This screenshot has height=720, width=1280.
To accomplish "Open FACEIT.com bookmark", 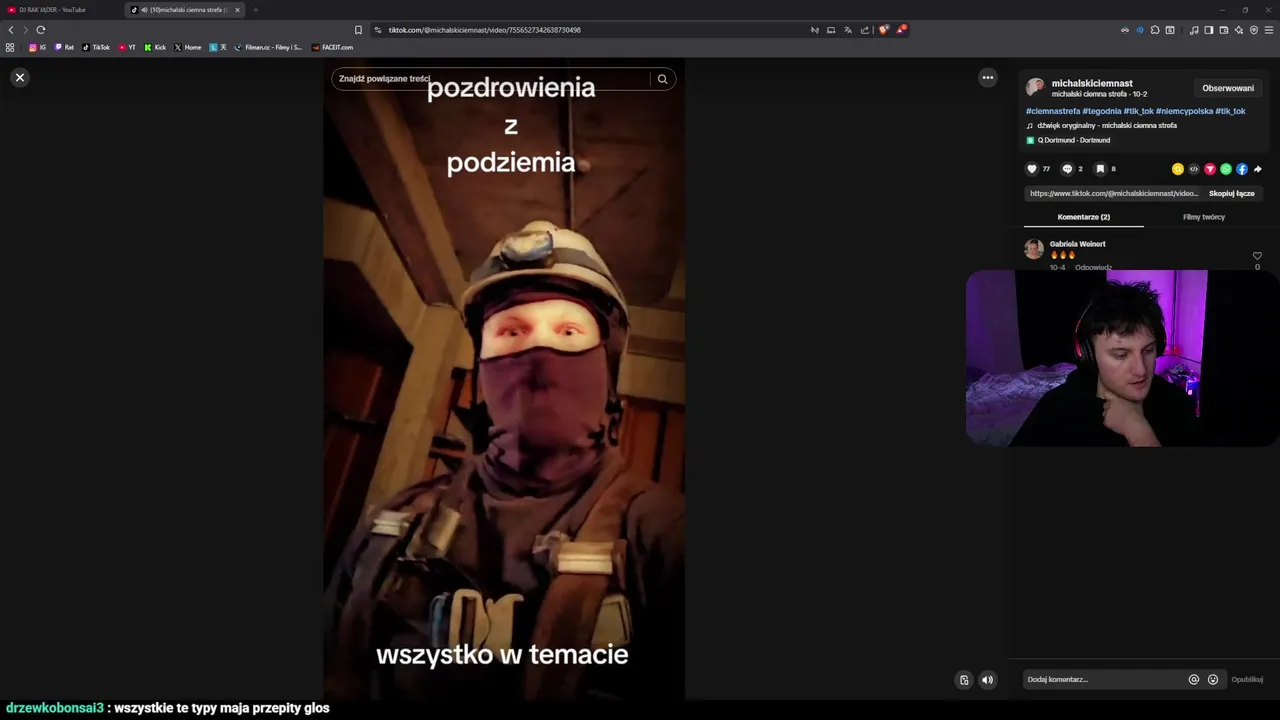I will (x=332, y=47).
